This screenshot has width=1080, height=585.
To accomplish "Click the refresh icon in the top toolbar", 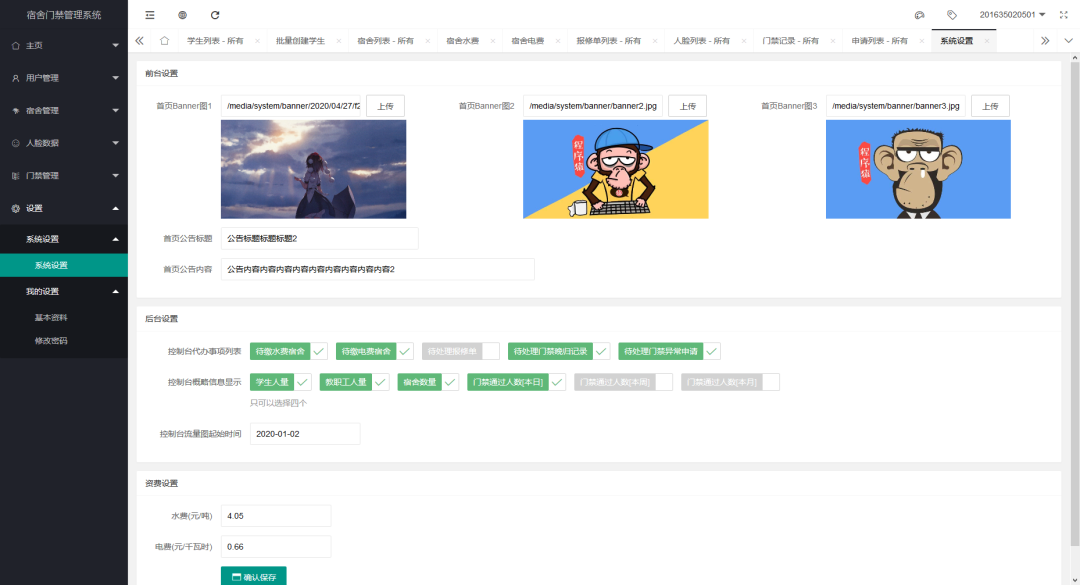I will (215, 15).
